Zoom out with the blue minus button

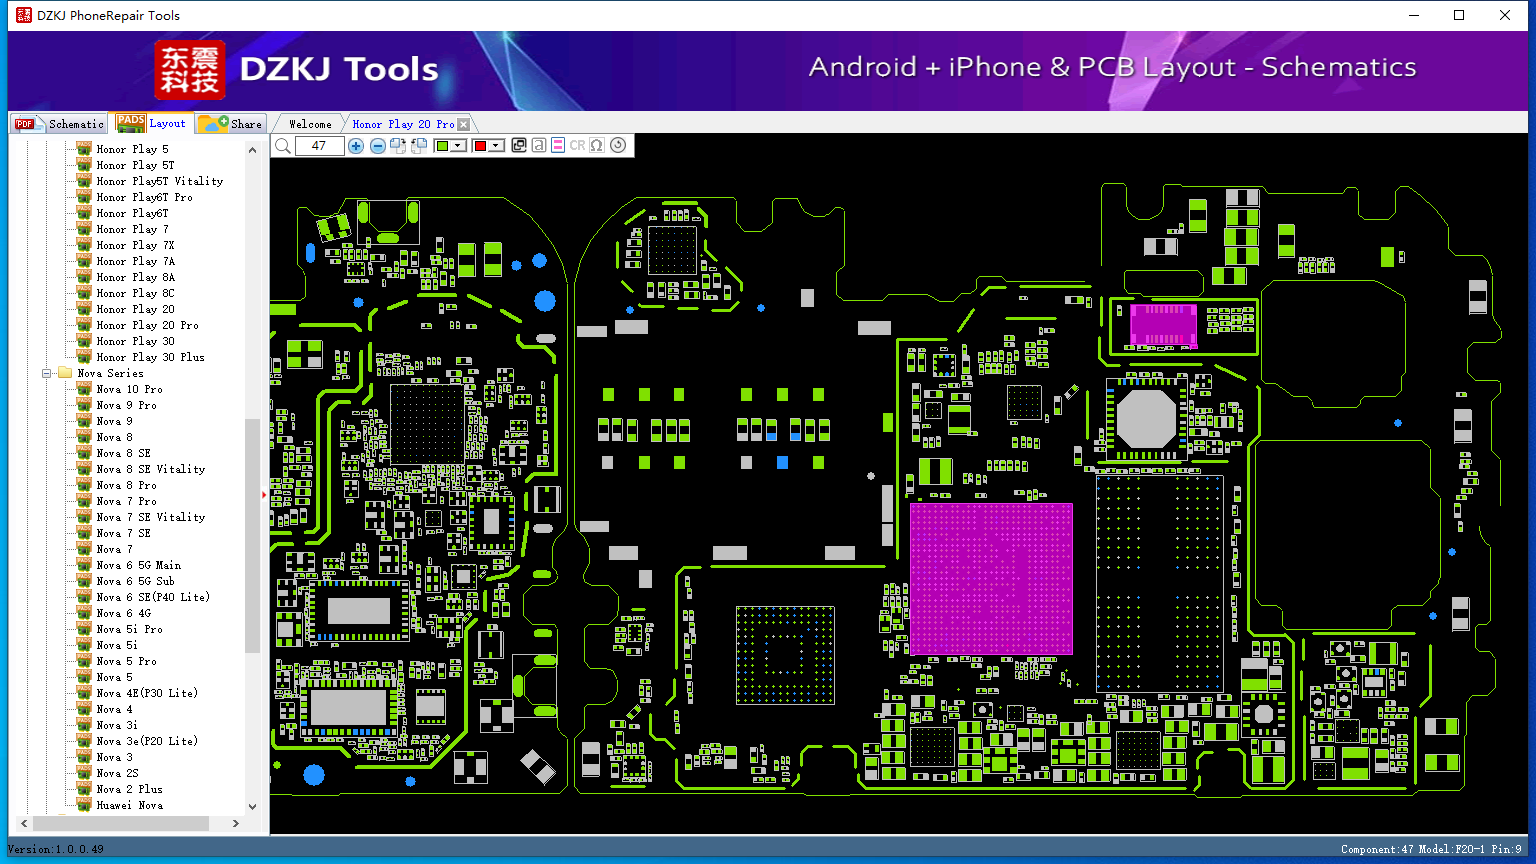tap(378, 146)
